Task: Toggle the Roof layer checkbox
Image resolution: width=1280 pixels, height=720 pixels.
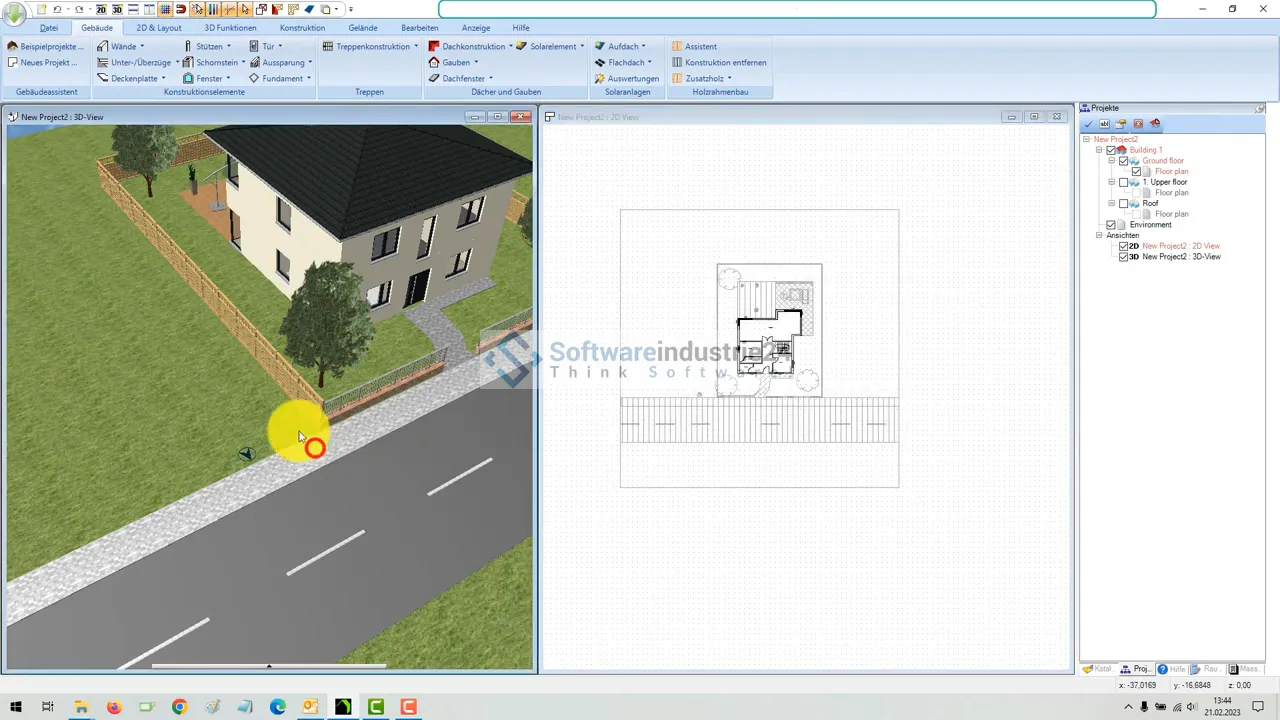Action: point(1123,204)
